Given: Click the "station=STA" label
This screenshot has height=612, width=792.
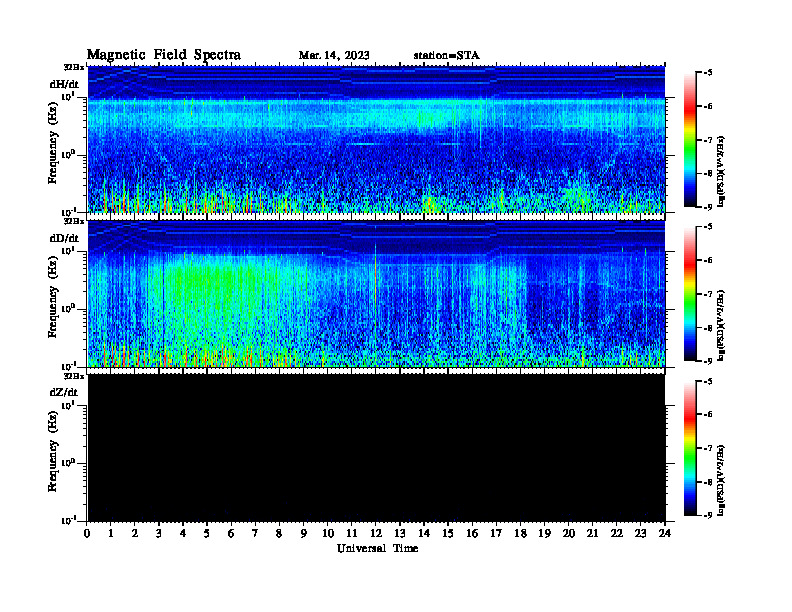Looking at the screenshot, I should [447, 56].
